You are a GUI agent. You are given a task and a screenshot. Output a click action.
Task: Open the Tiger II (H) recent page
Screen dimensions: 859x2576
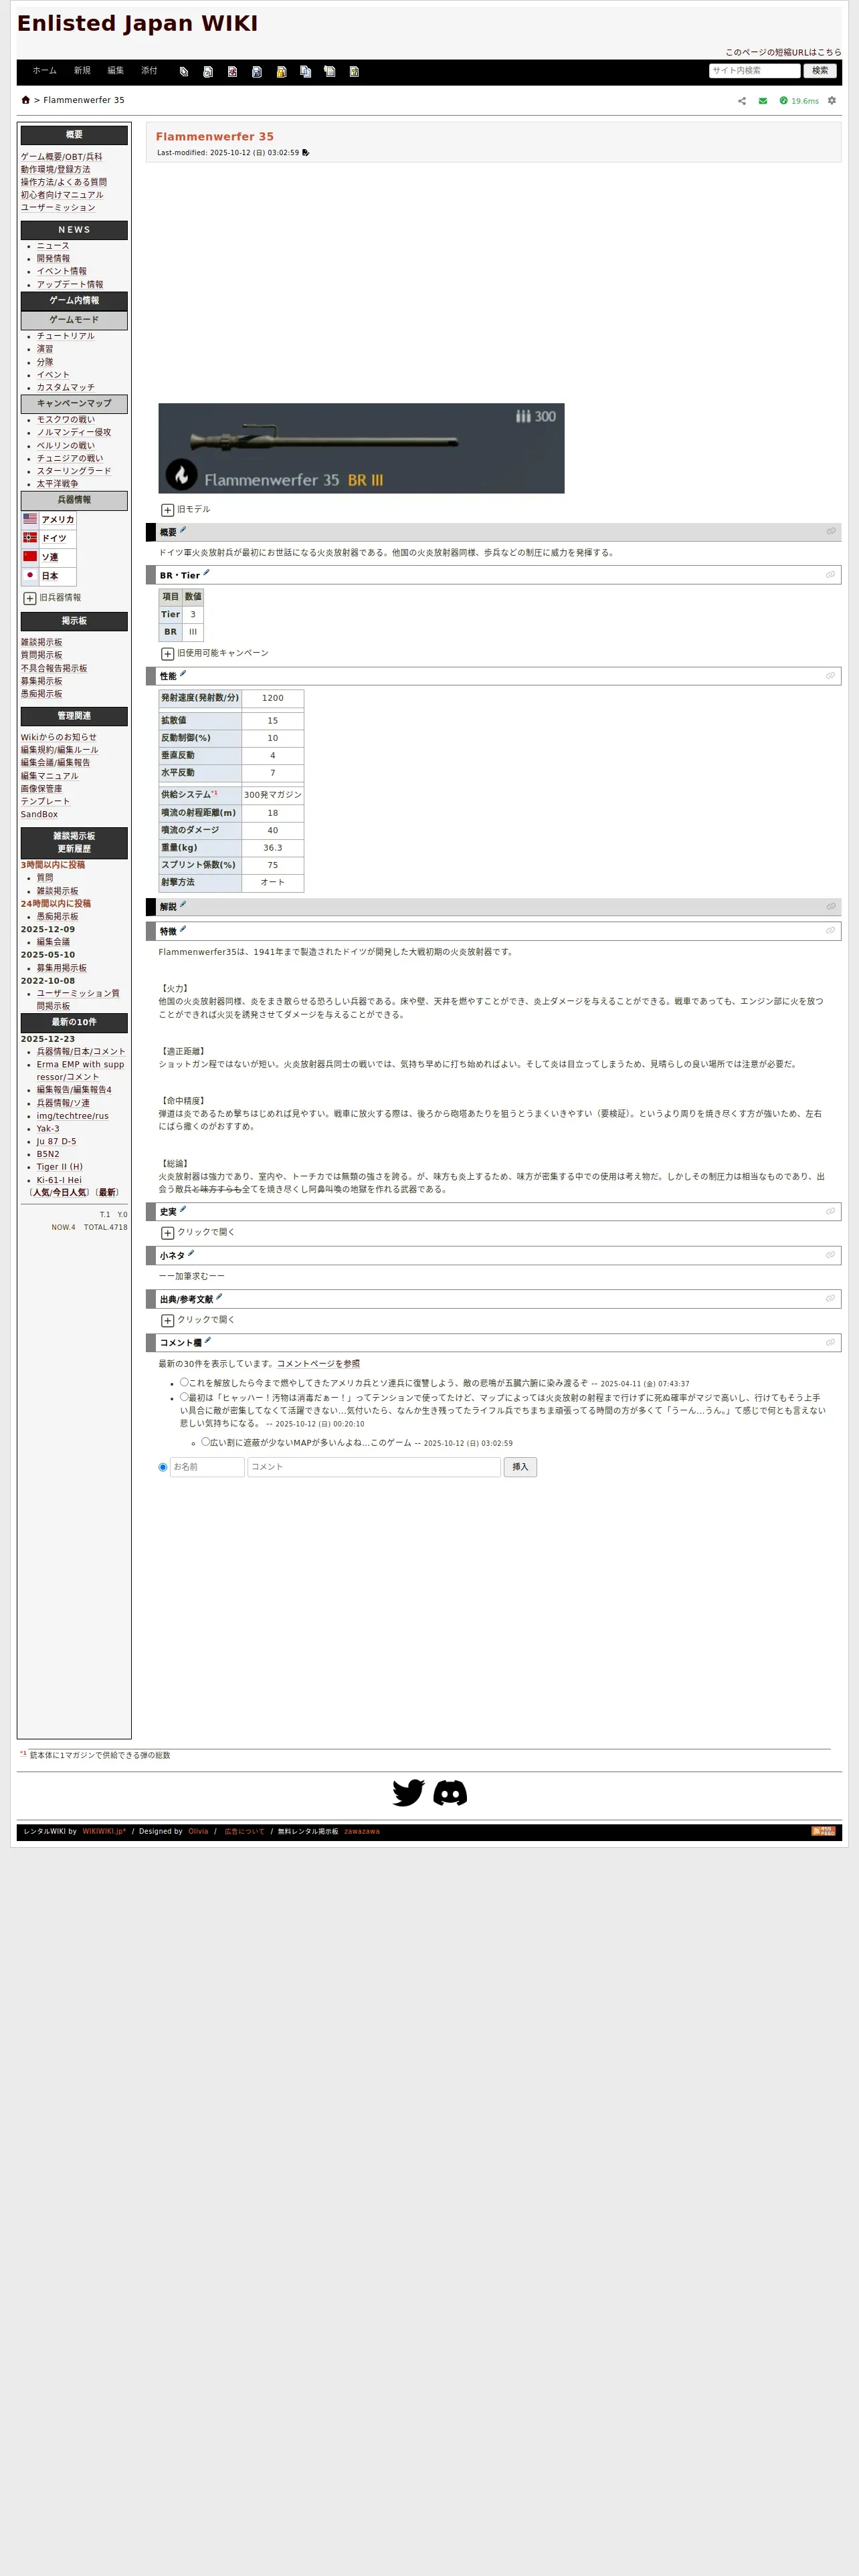click(60, 1167)
